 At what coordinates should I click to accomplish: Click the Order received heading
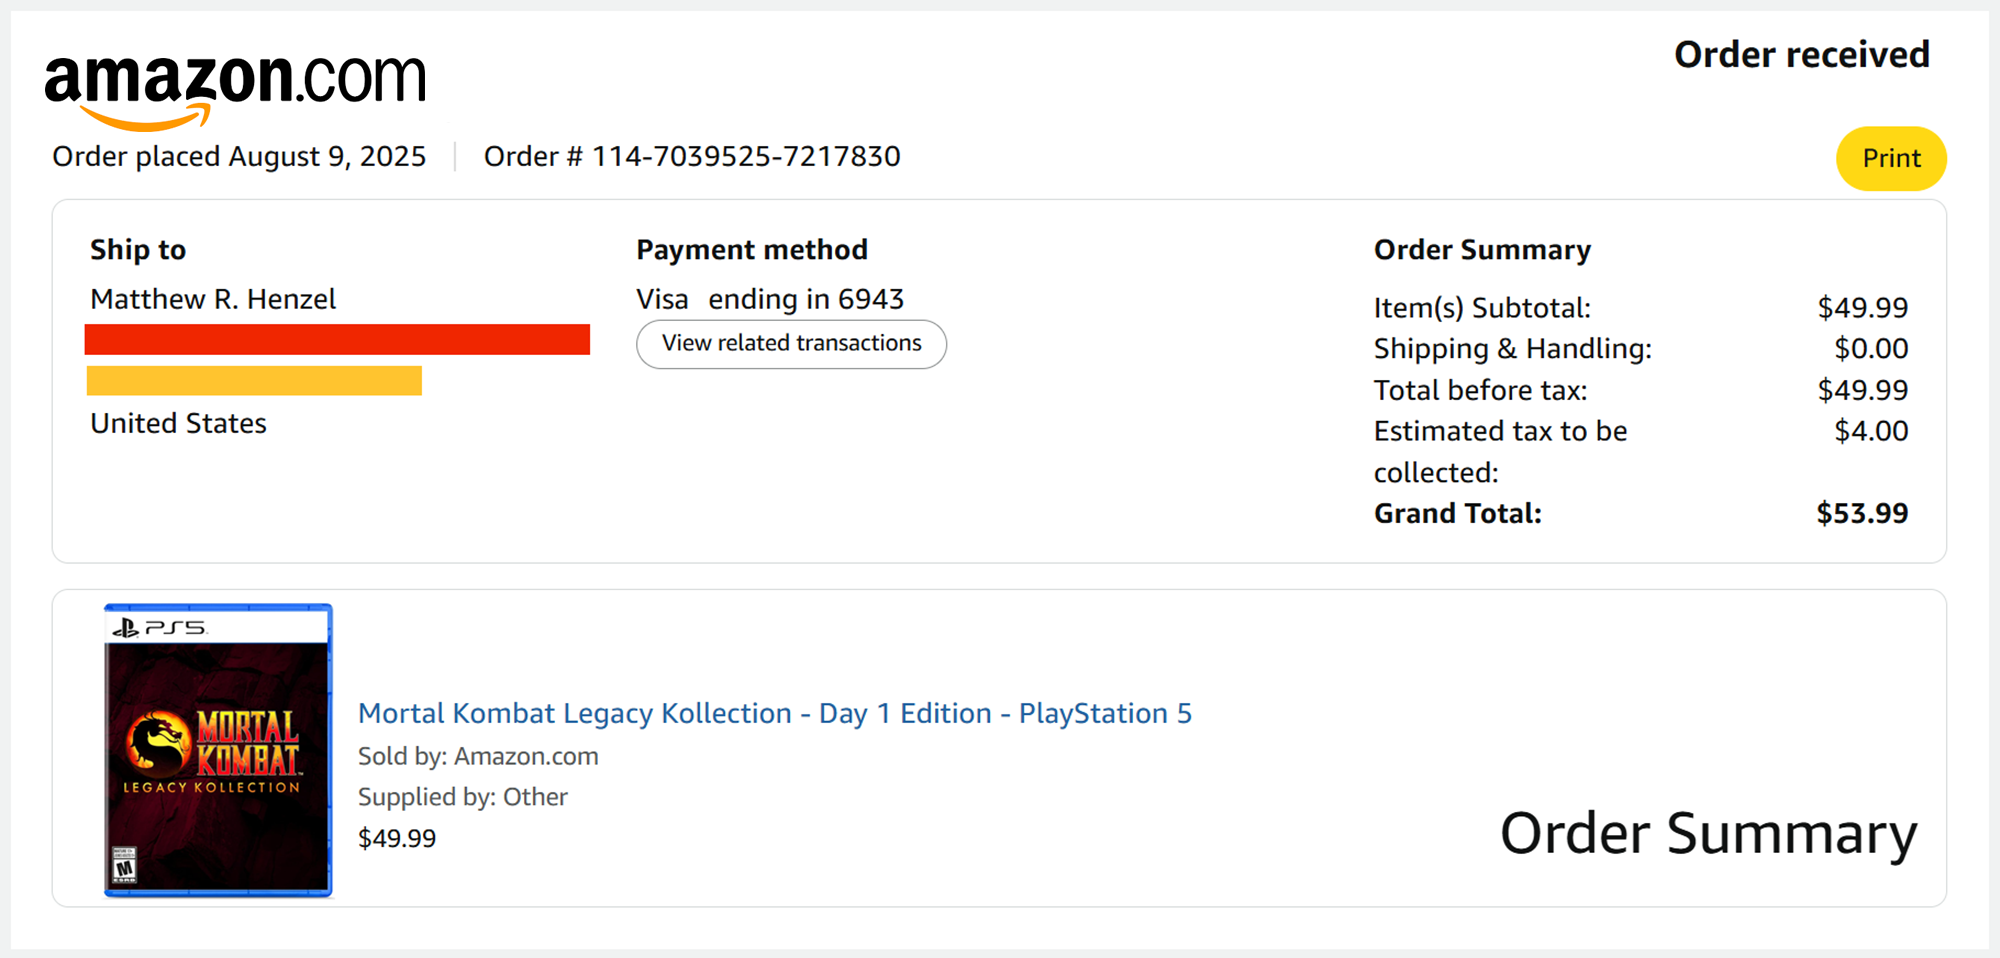pos(1801,55)
